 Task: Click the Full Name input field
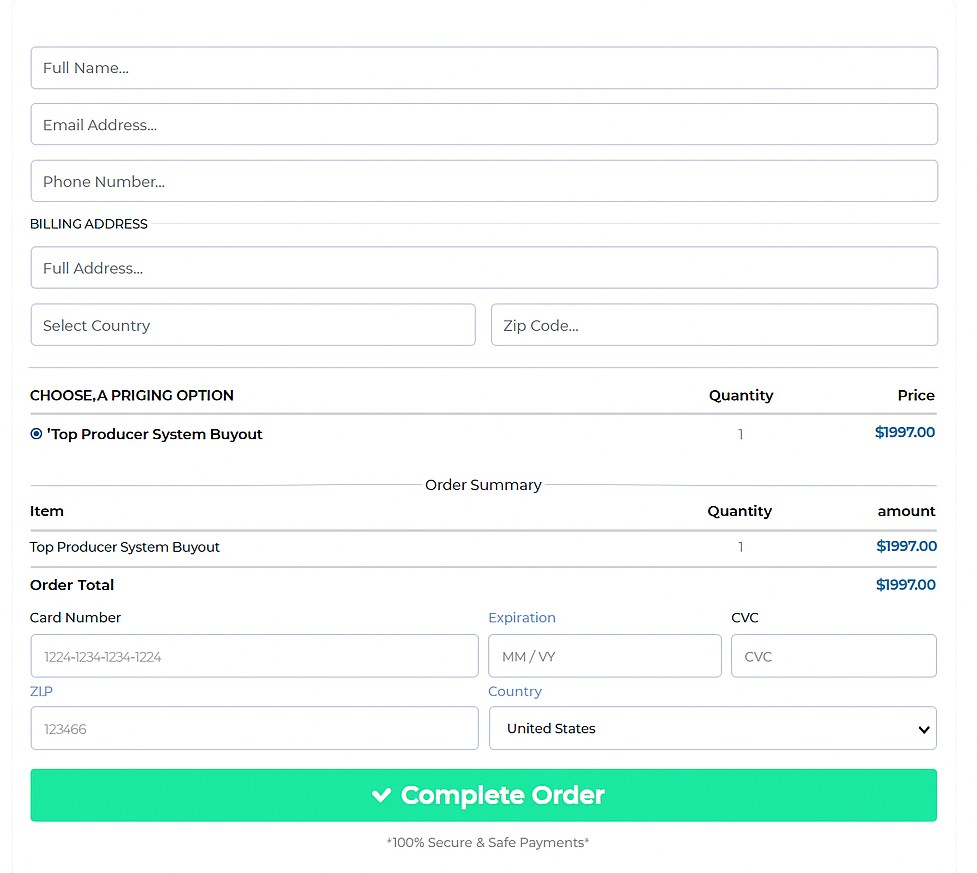(484, 68)
